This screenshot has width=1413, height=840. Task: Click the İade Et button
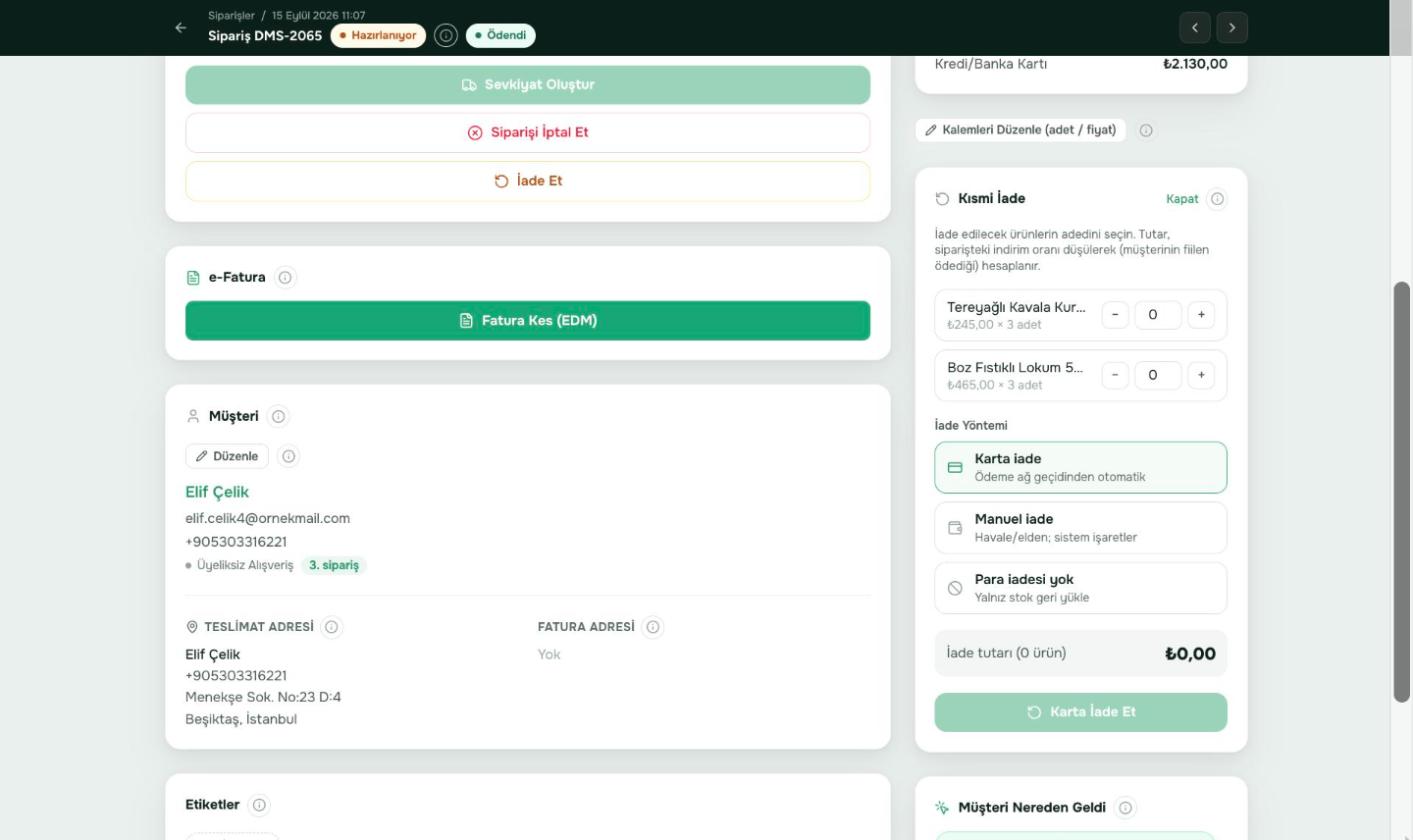point(528,181)
